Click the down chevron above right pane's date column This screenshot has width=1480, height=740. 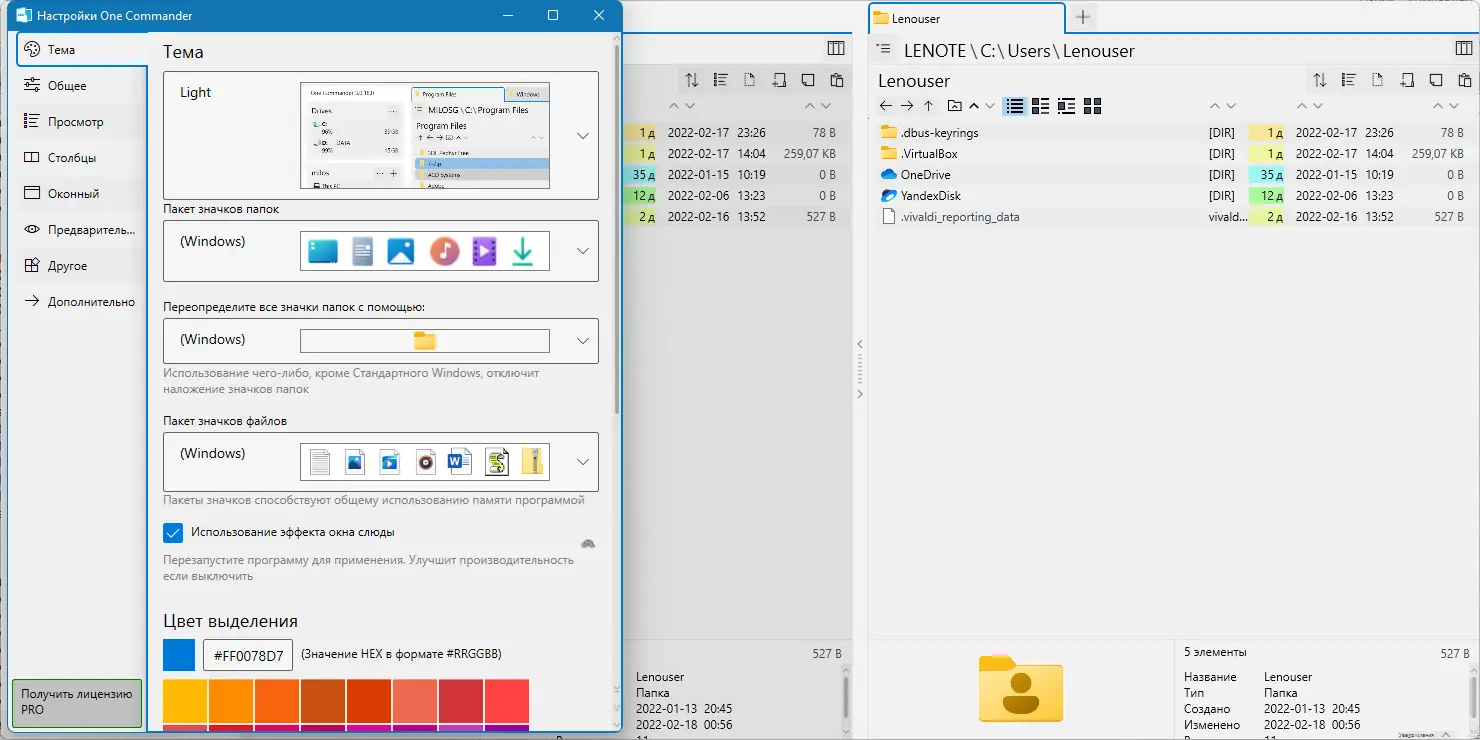(1318, 106)
